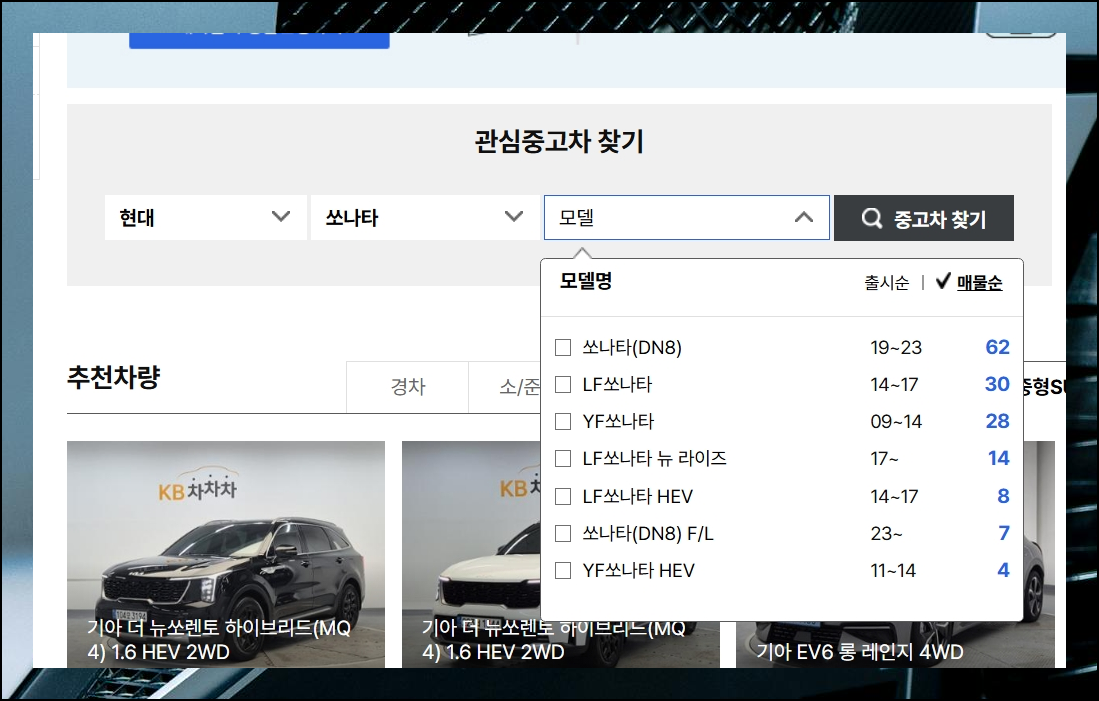Check the 쏘나타(DN8) model checkbox

(563, 348)
